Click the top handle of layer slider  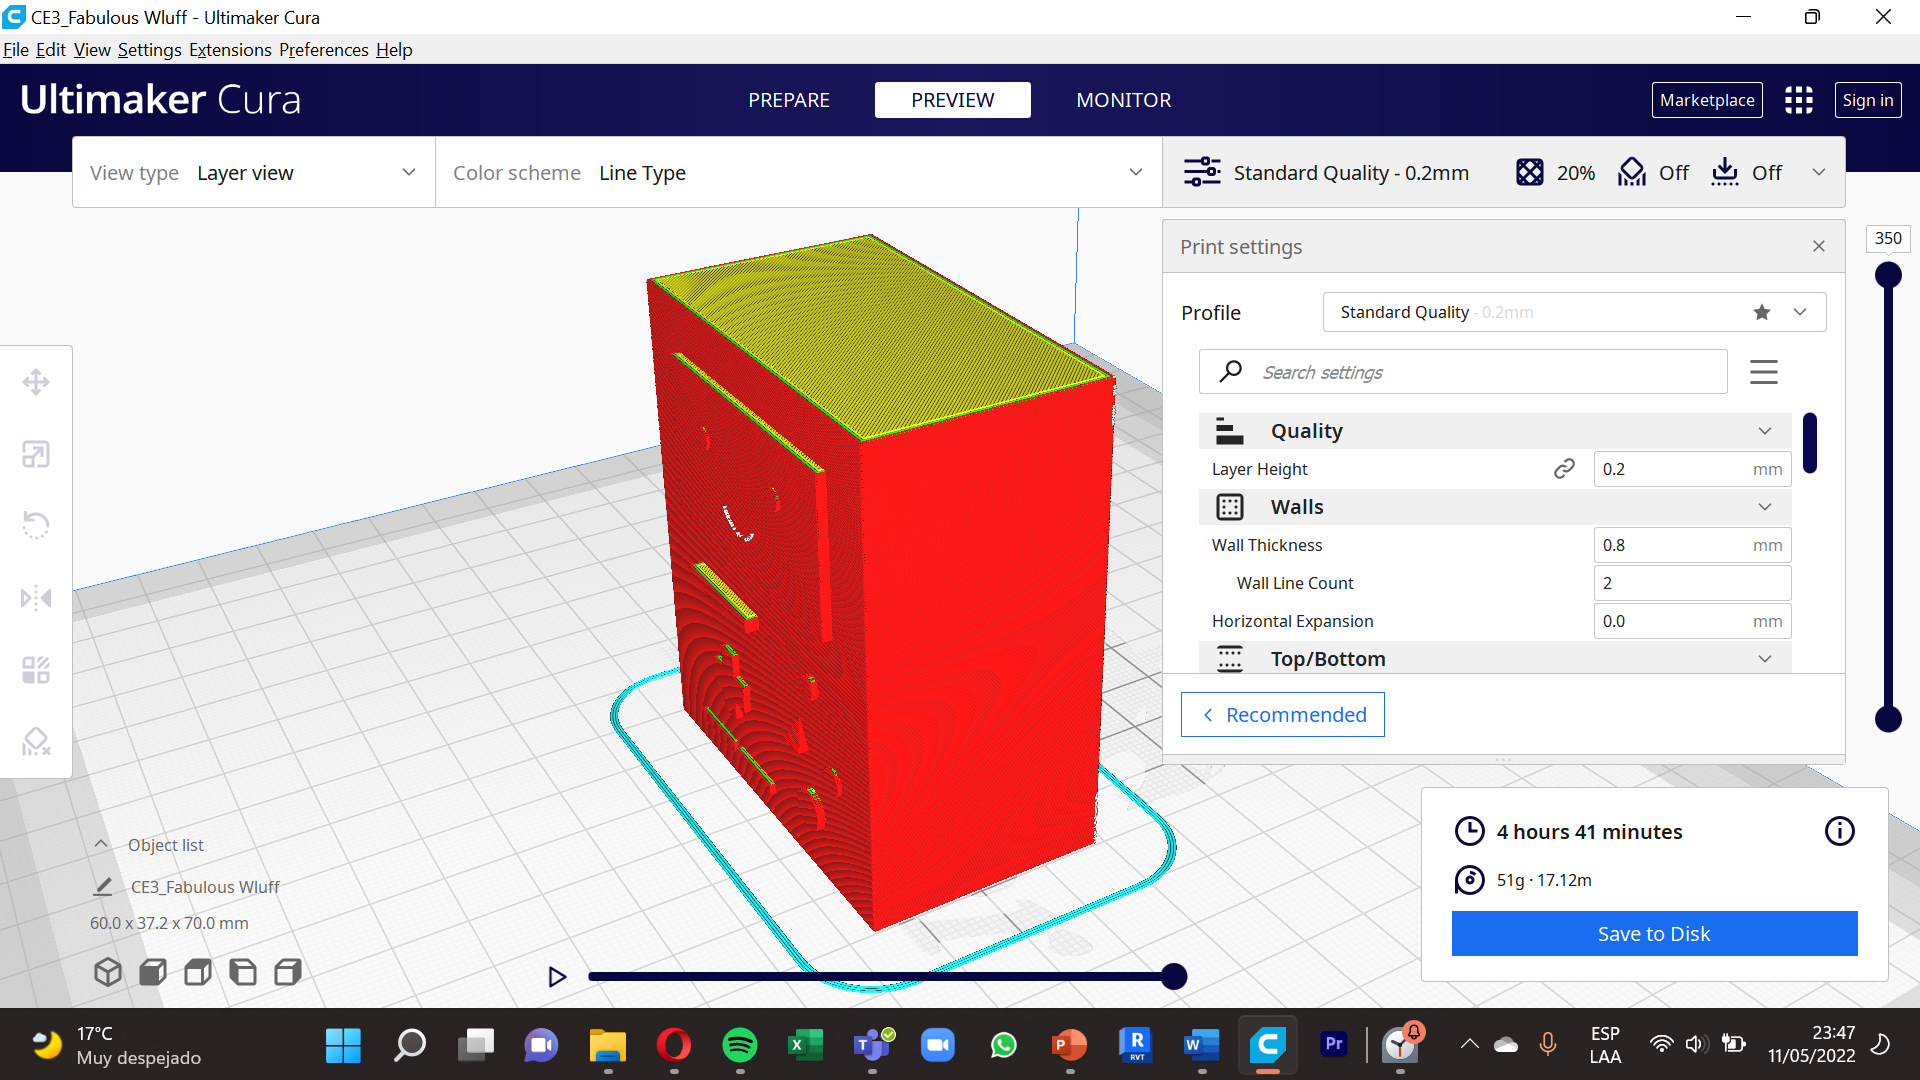pos(1888,275)
